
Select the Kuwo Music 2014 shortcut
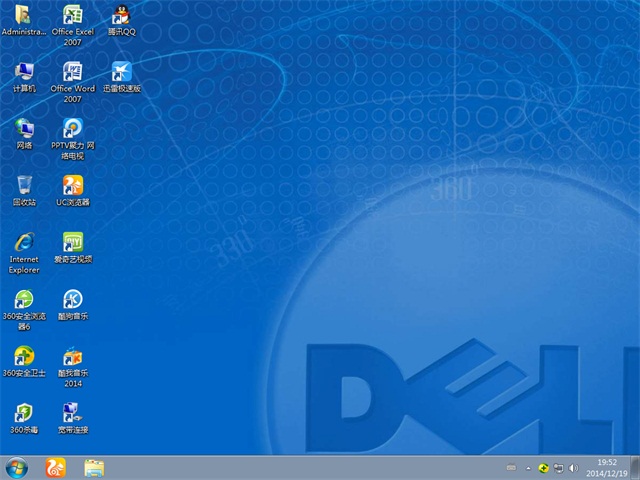coord(73,356)
